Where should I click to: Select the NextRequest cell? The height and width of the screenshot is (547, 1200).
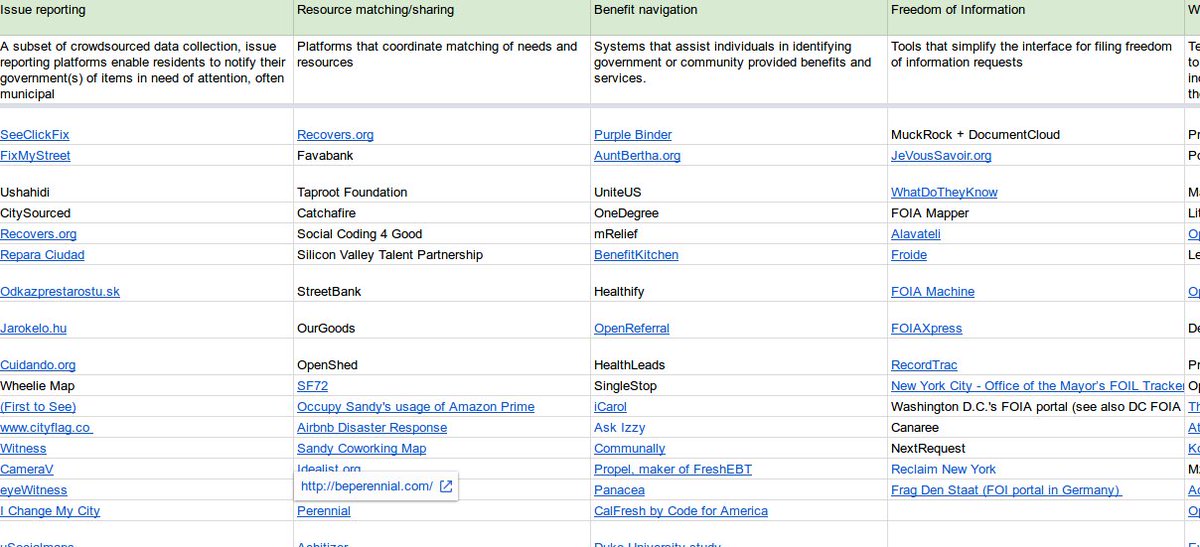coord(1036,449)
